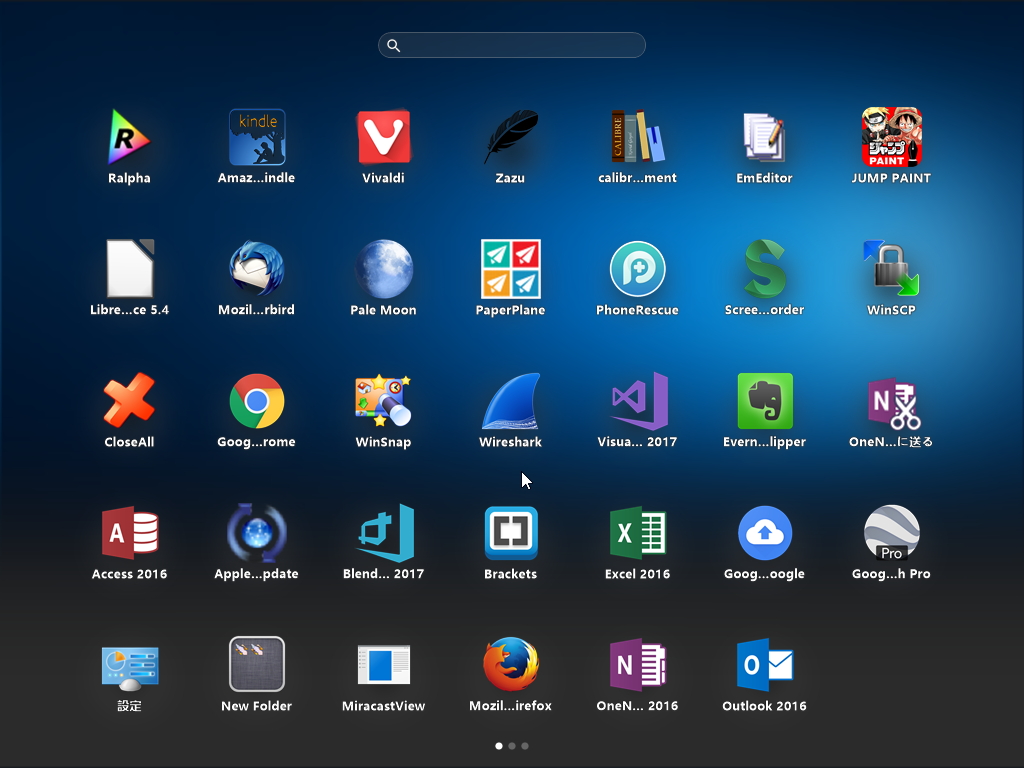The height and width of the screenshot is (768, 1024).
Task: Open Brackets editor icon
Action: coord(511,532)
